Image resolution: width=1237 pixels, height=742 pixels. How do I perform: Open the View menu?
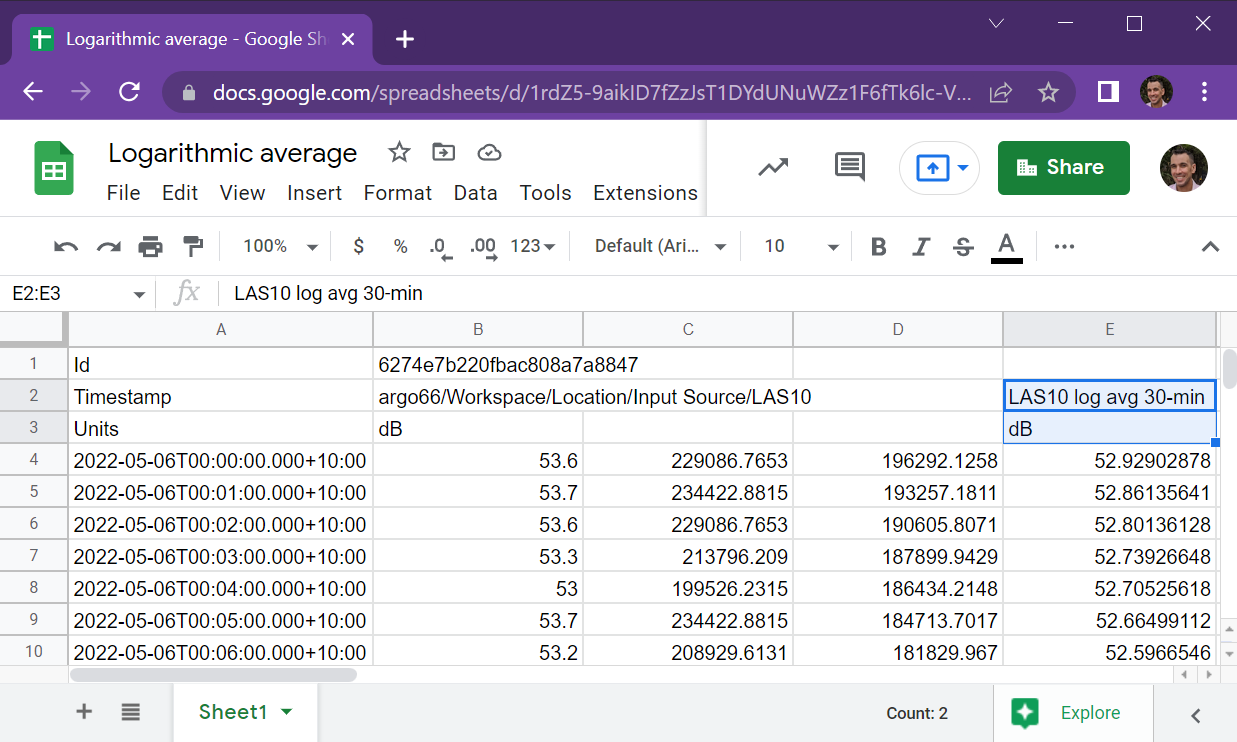(x=243, y=193)
